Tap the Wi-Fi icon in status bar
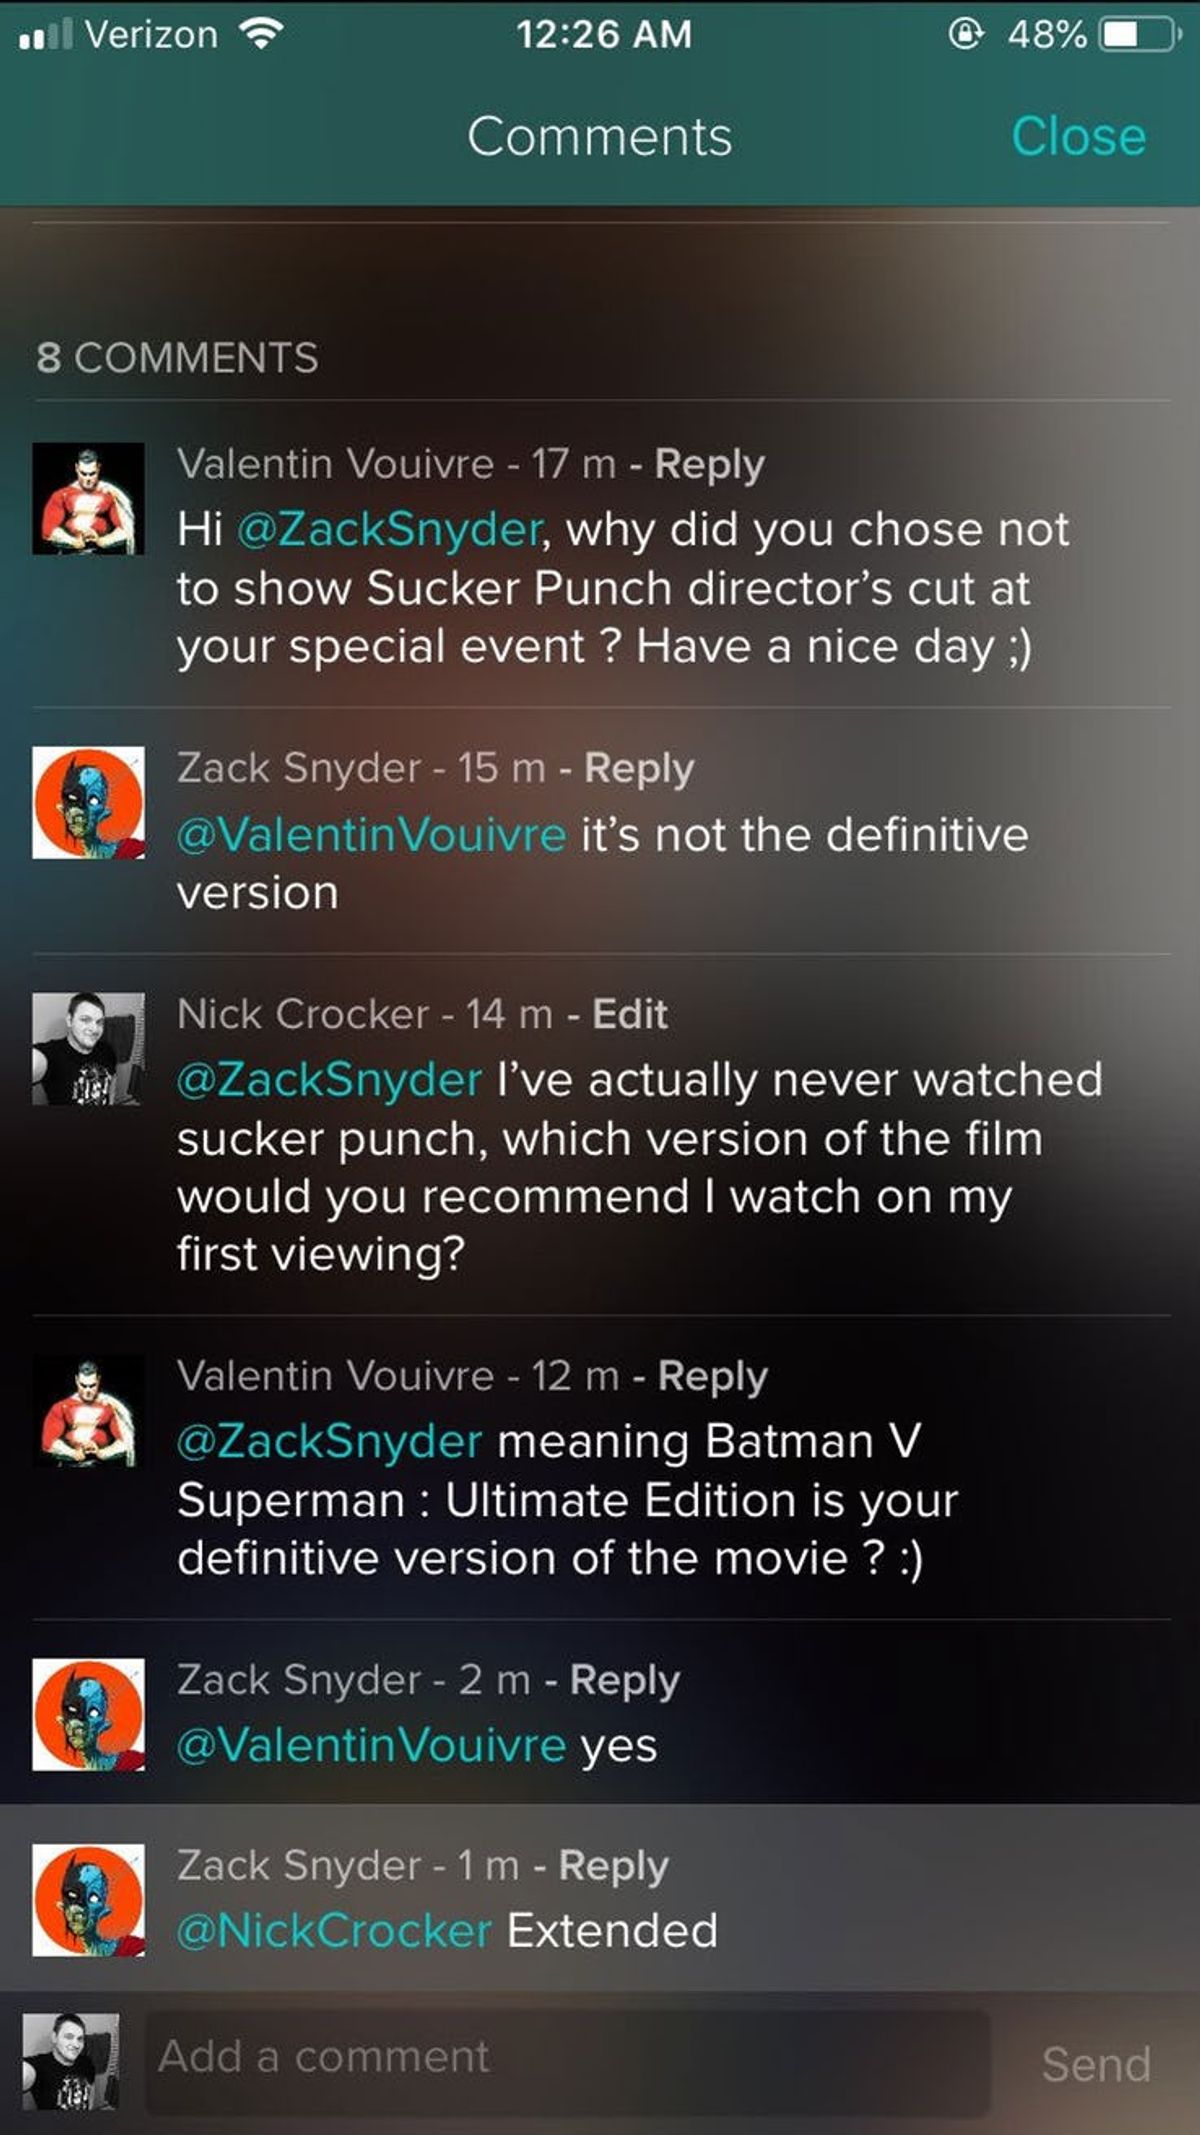The image size is (1200, 2135). (262, 35)
